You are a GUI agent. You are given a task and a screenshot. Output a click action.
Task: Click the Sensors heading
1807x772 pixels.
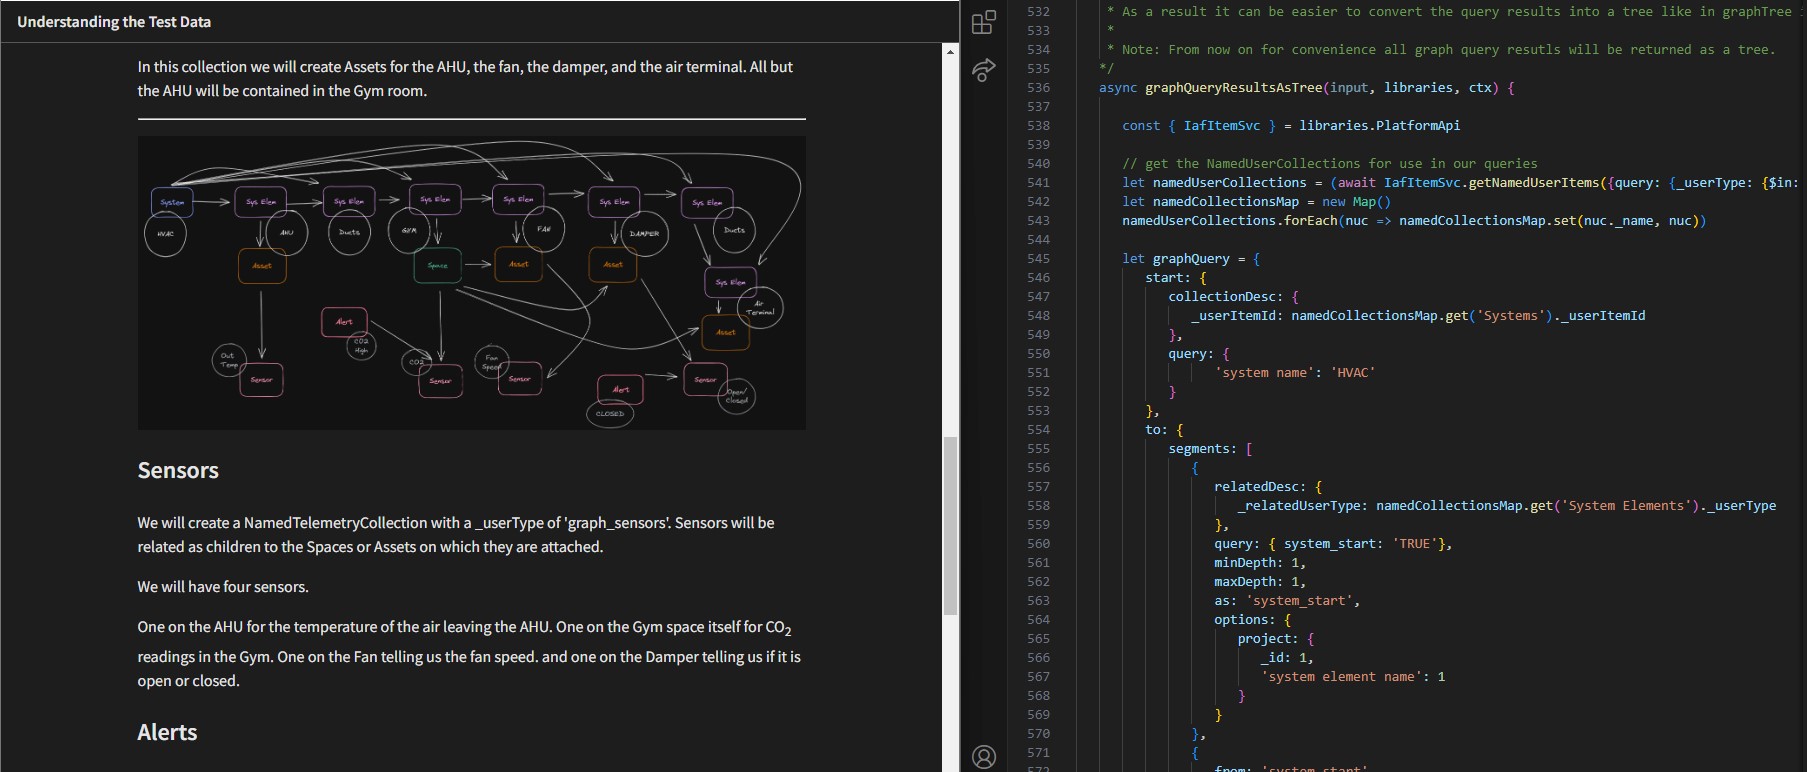tap(178, 470)
